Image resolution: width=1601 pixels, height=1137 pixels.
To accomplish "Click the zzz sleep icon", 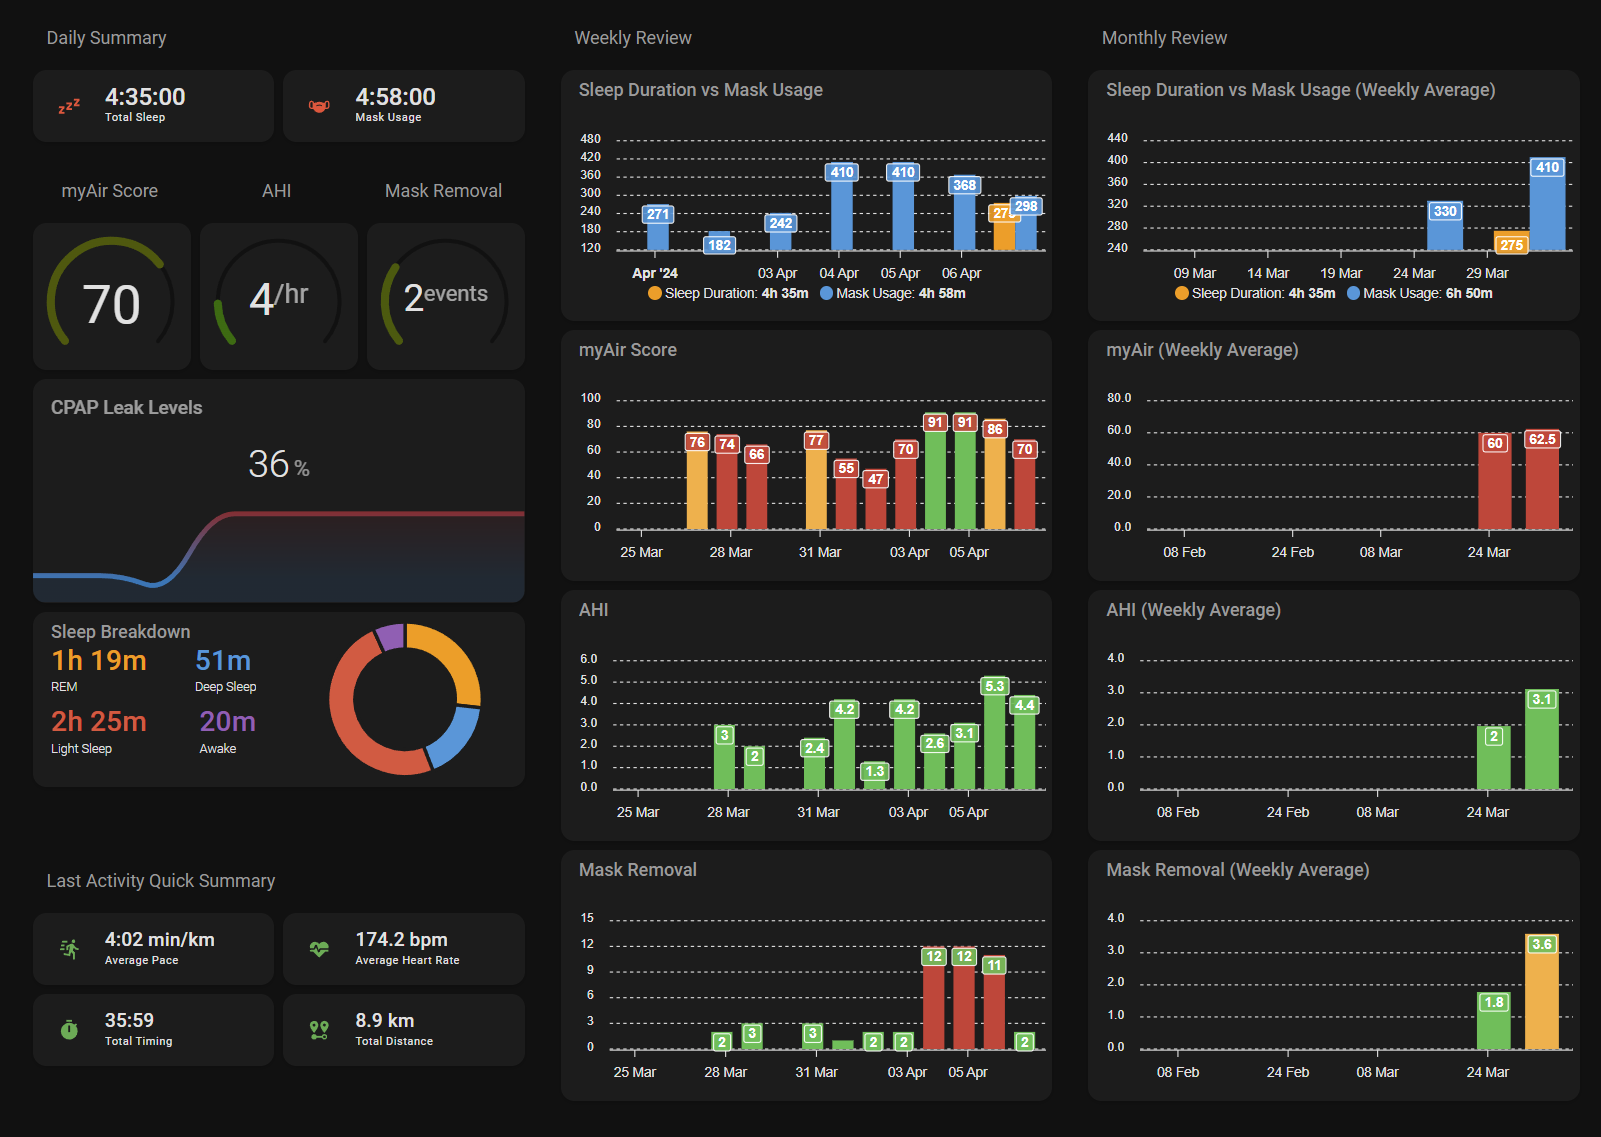I will [x=69, y=106].
